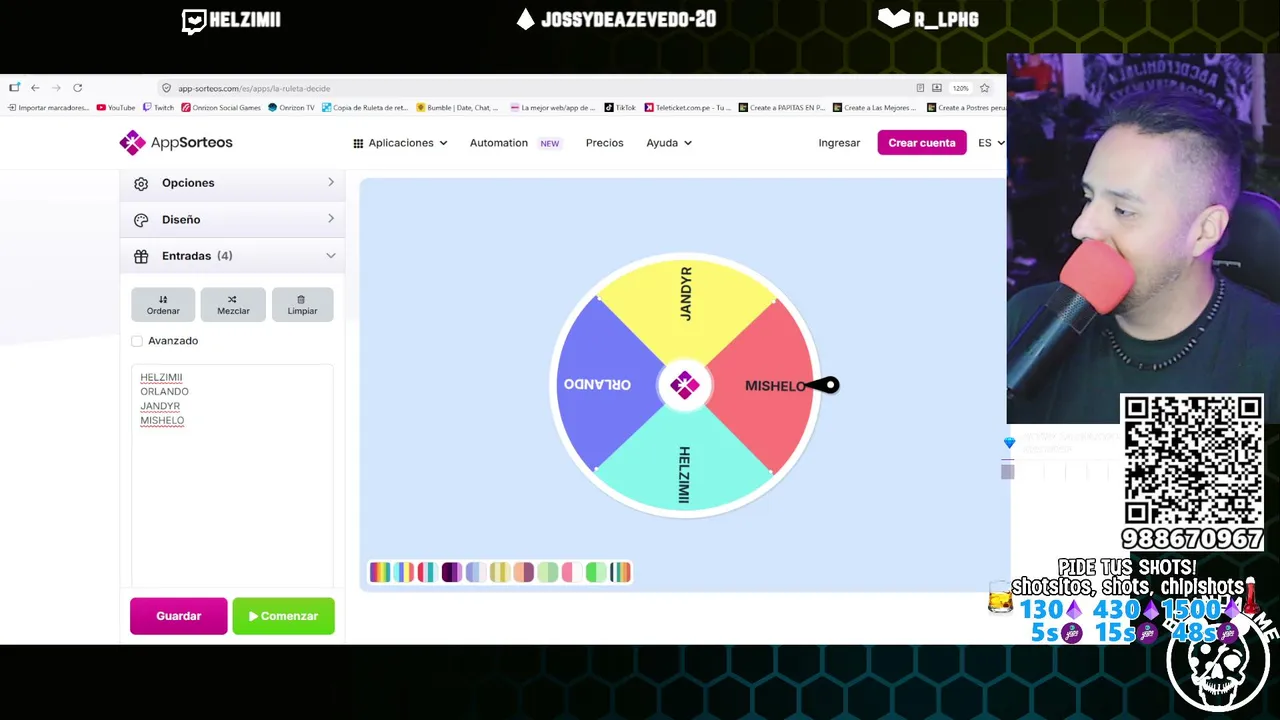
Task: Open the ES language selector
Action: (x=990, y=143)
